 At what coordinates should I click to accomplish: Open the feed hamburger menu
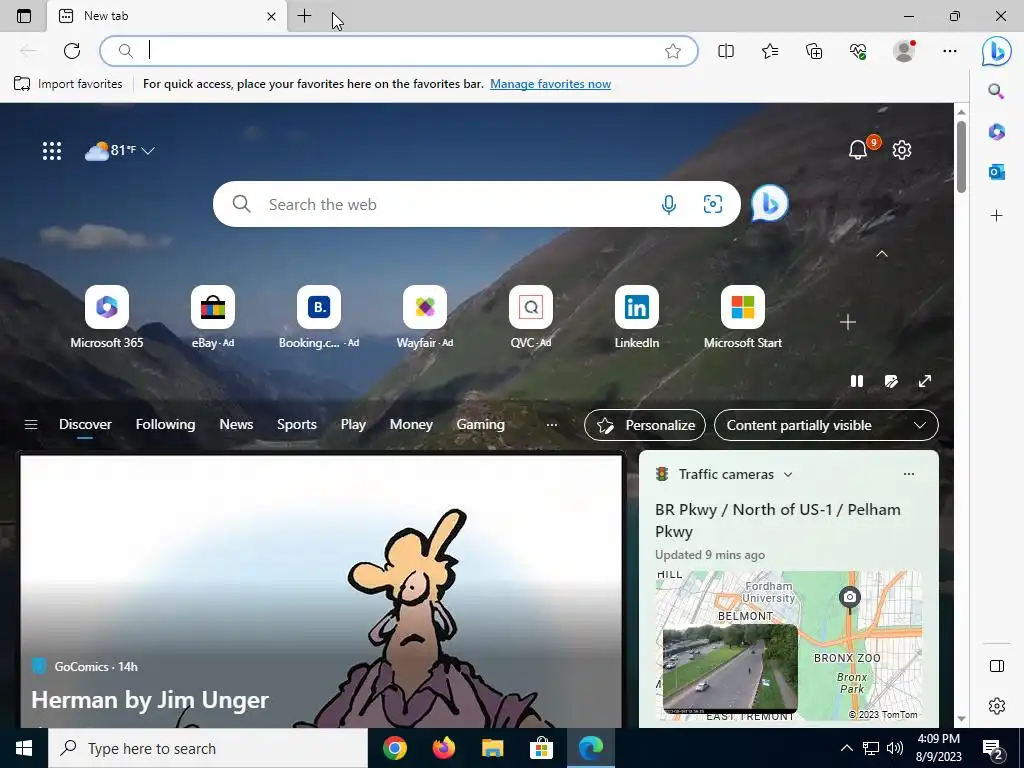coord(31,424)
